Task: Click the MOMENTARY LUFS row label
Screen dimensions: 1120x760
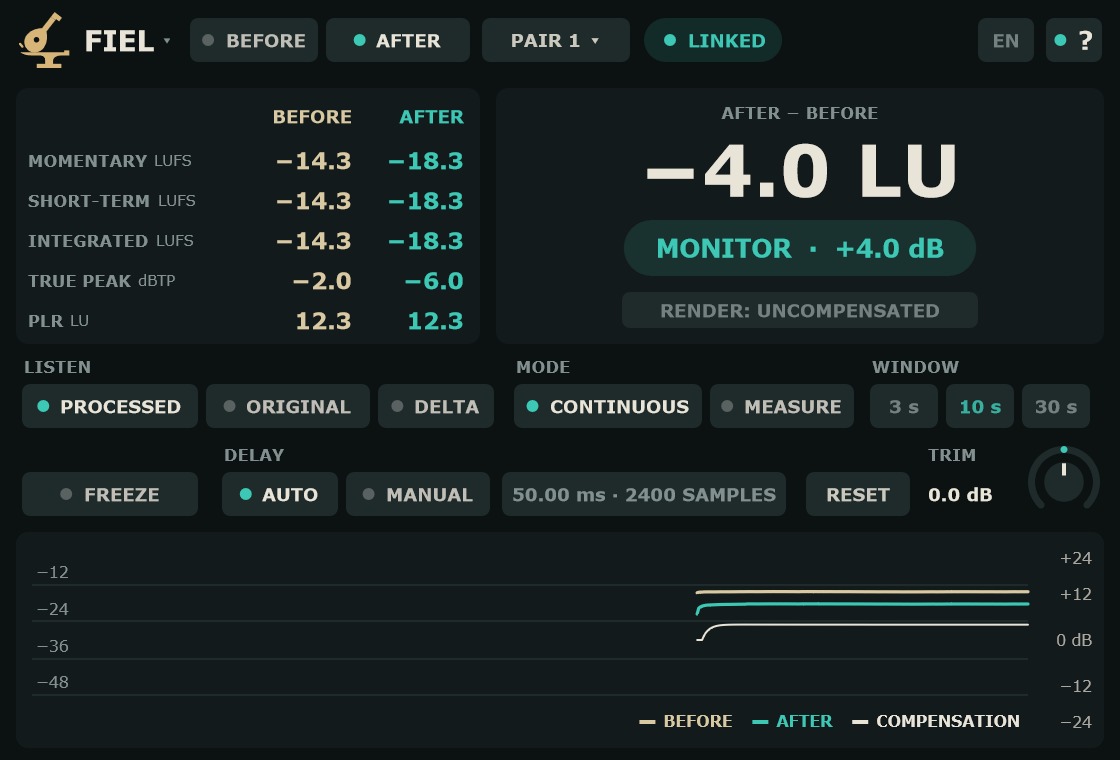Action: coord(110,161)
